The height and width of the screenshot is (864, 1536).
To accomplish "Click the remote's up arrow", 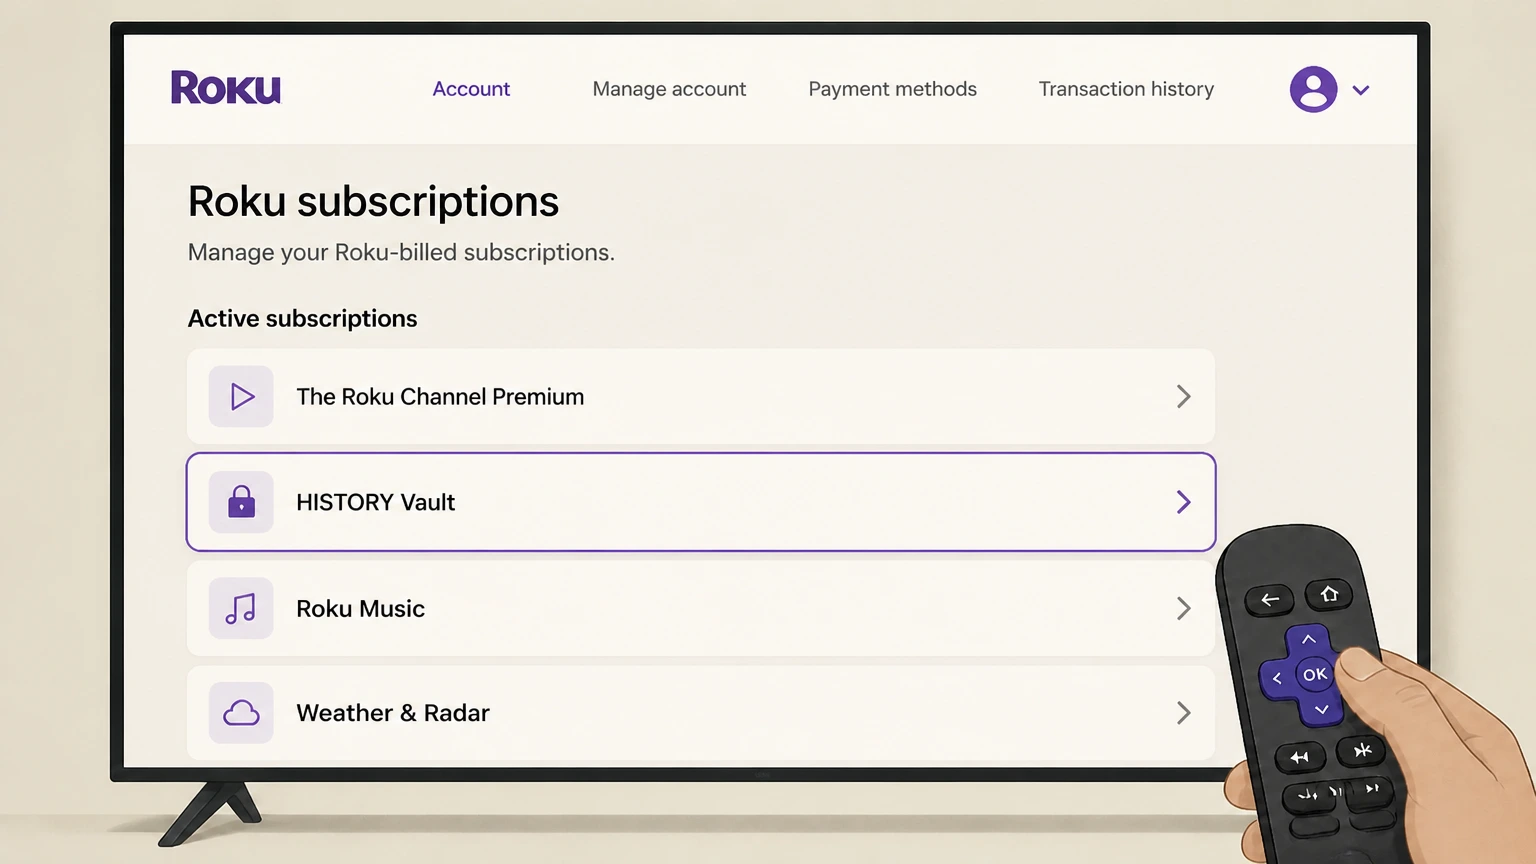I will coord(1308,639).
